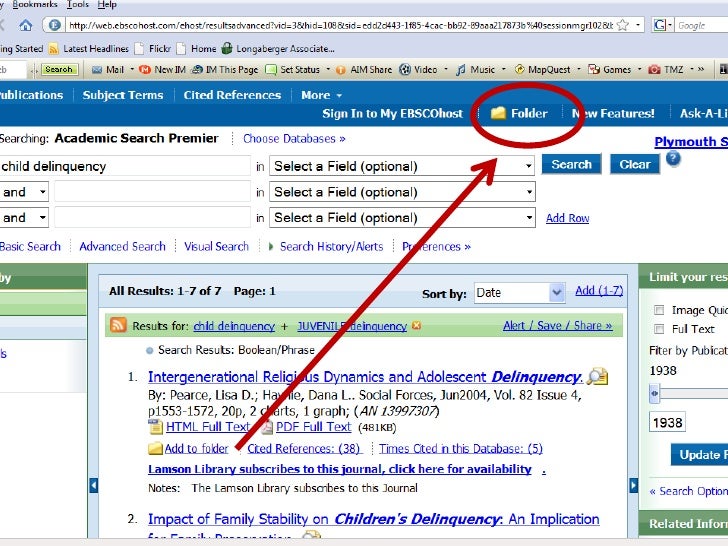Click Cited References: (38) link

pyautogui.click(x=304, y=448)
